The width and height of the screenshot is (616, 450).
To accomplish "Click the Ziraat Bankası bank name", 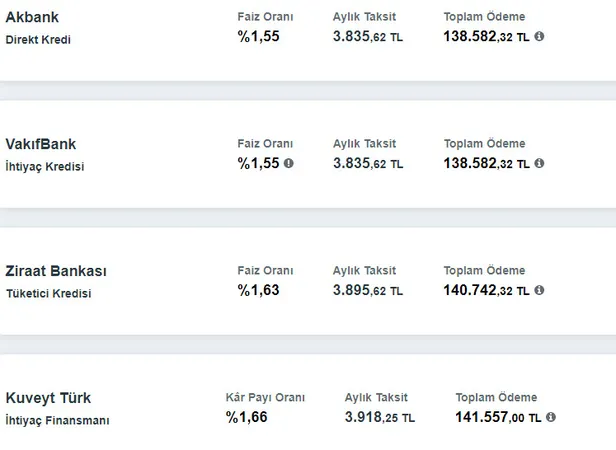I will (x=56, y=271).
